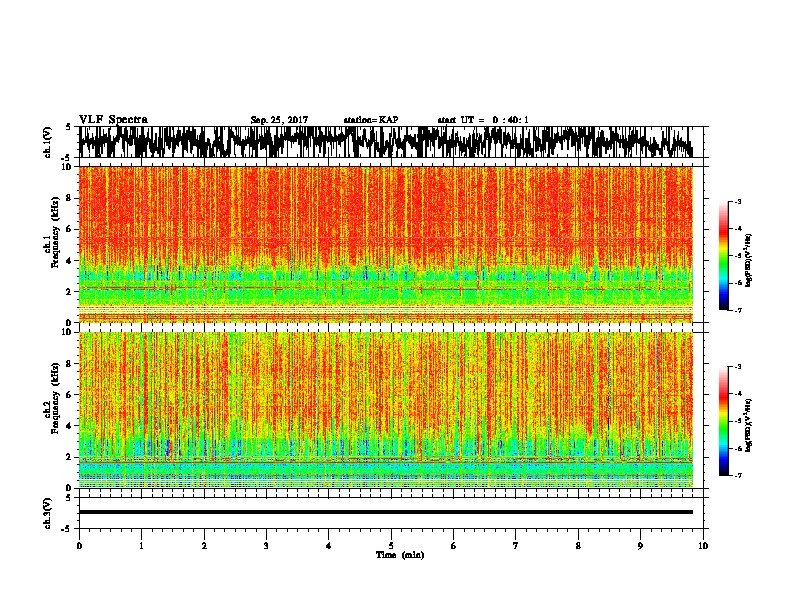Click time axis tick label "3"
792x612 pixels.
[x=266, y=546]
